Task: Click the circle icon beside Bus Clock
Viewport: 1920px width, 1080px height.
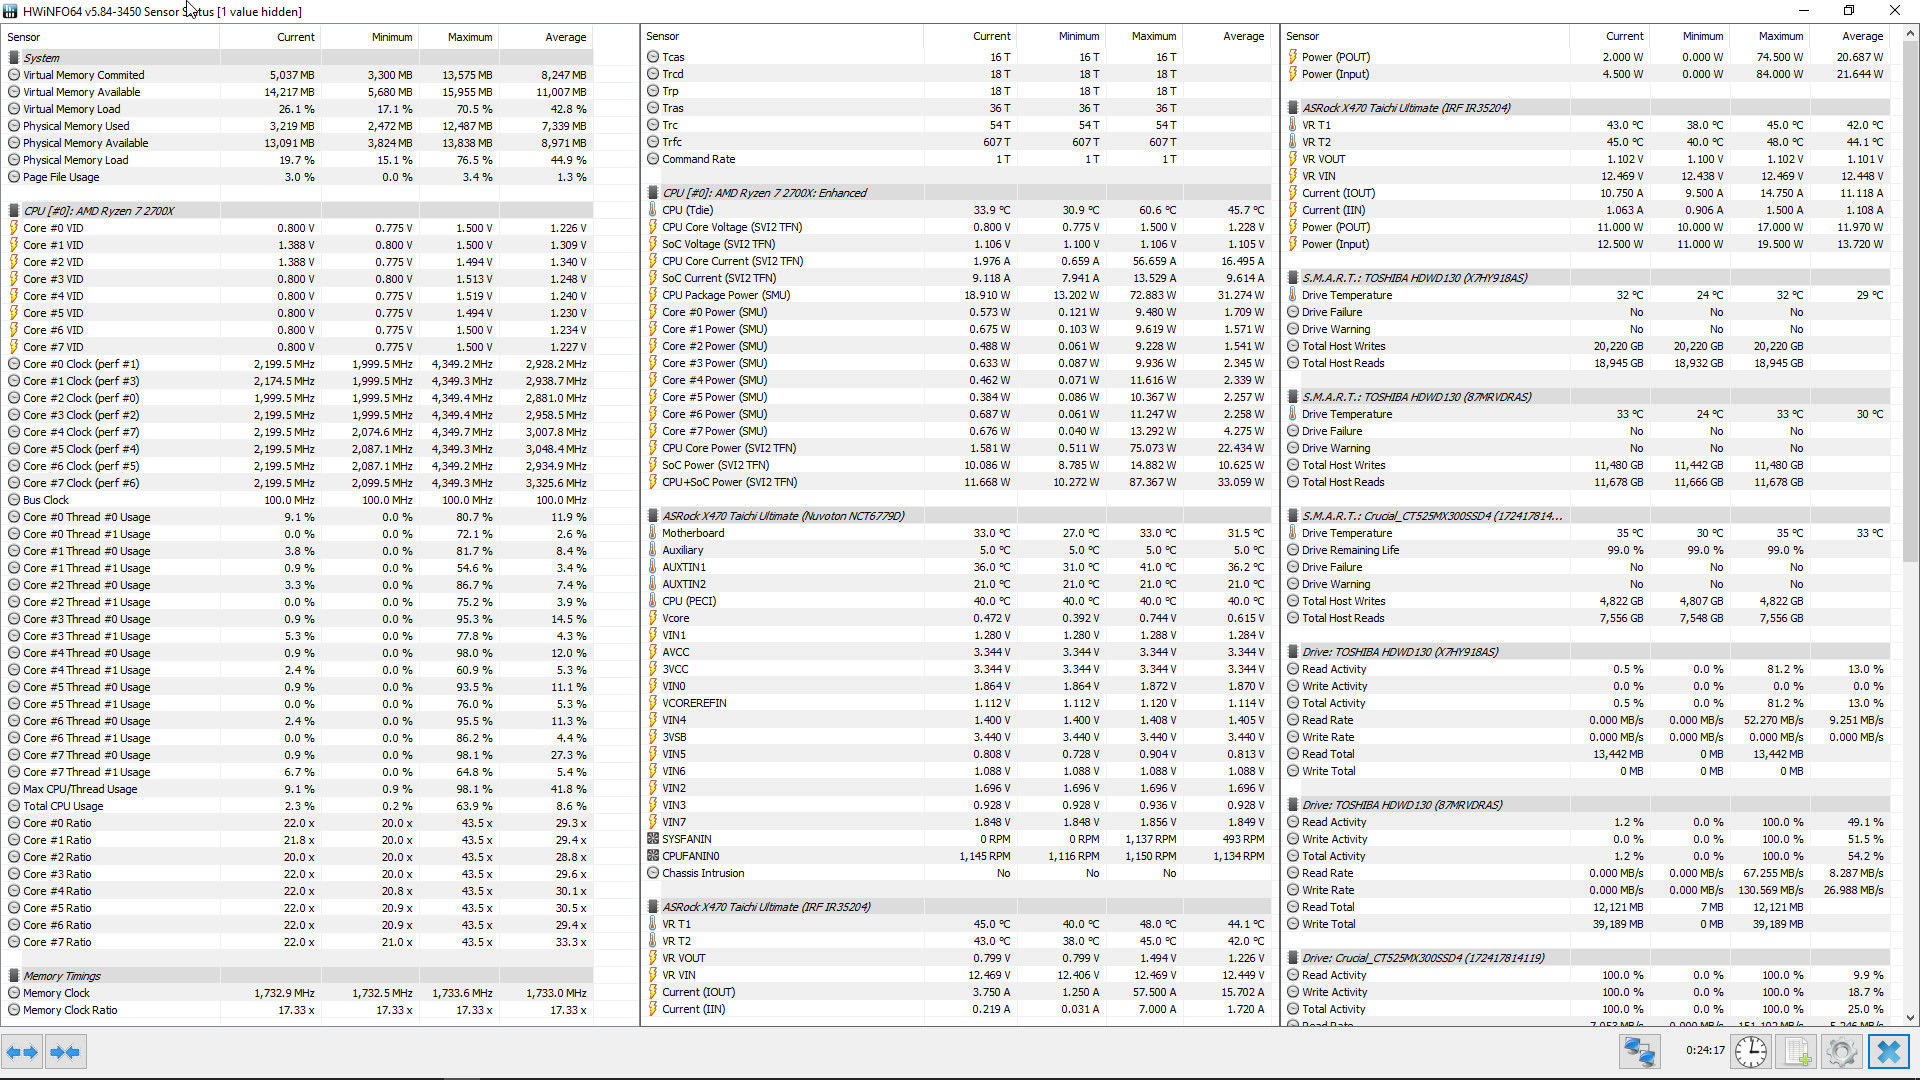Action: pos(14,500)
